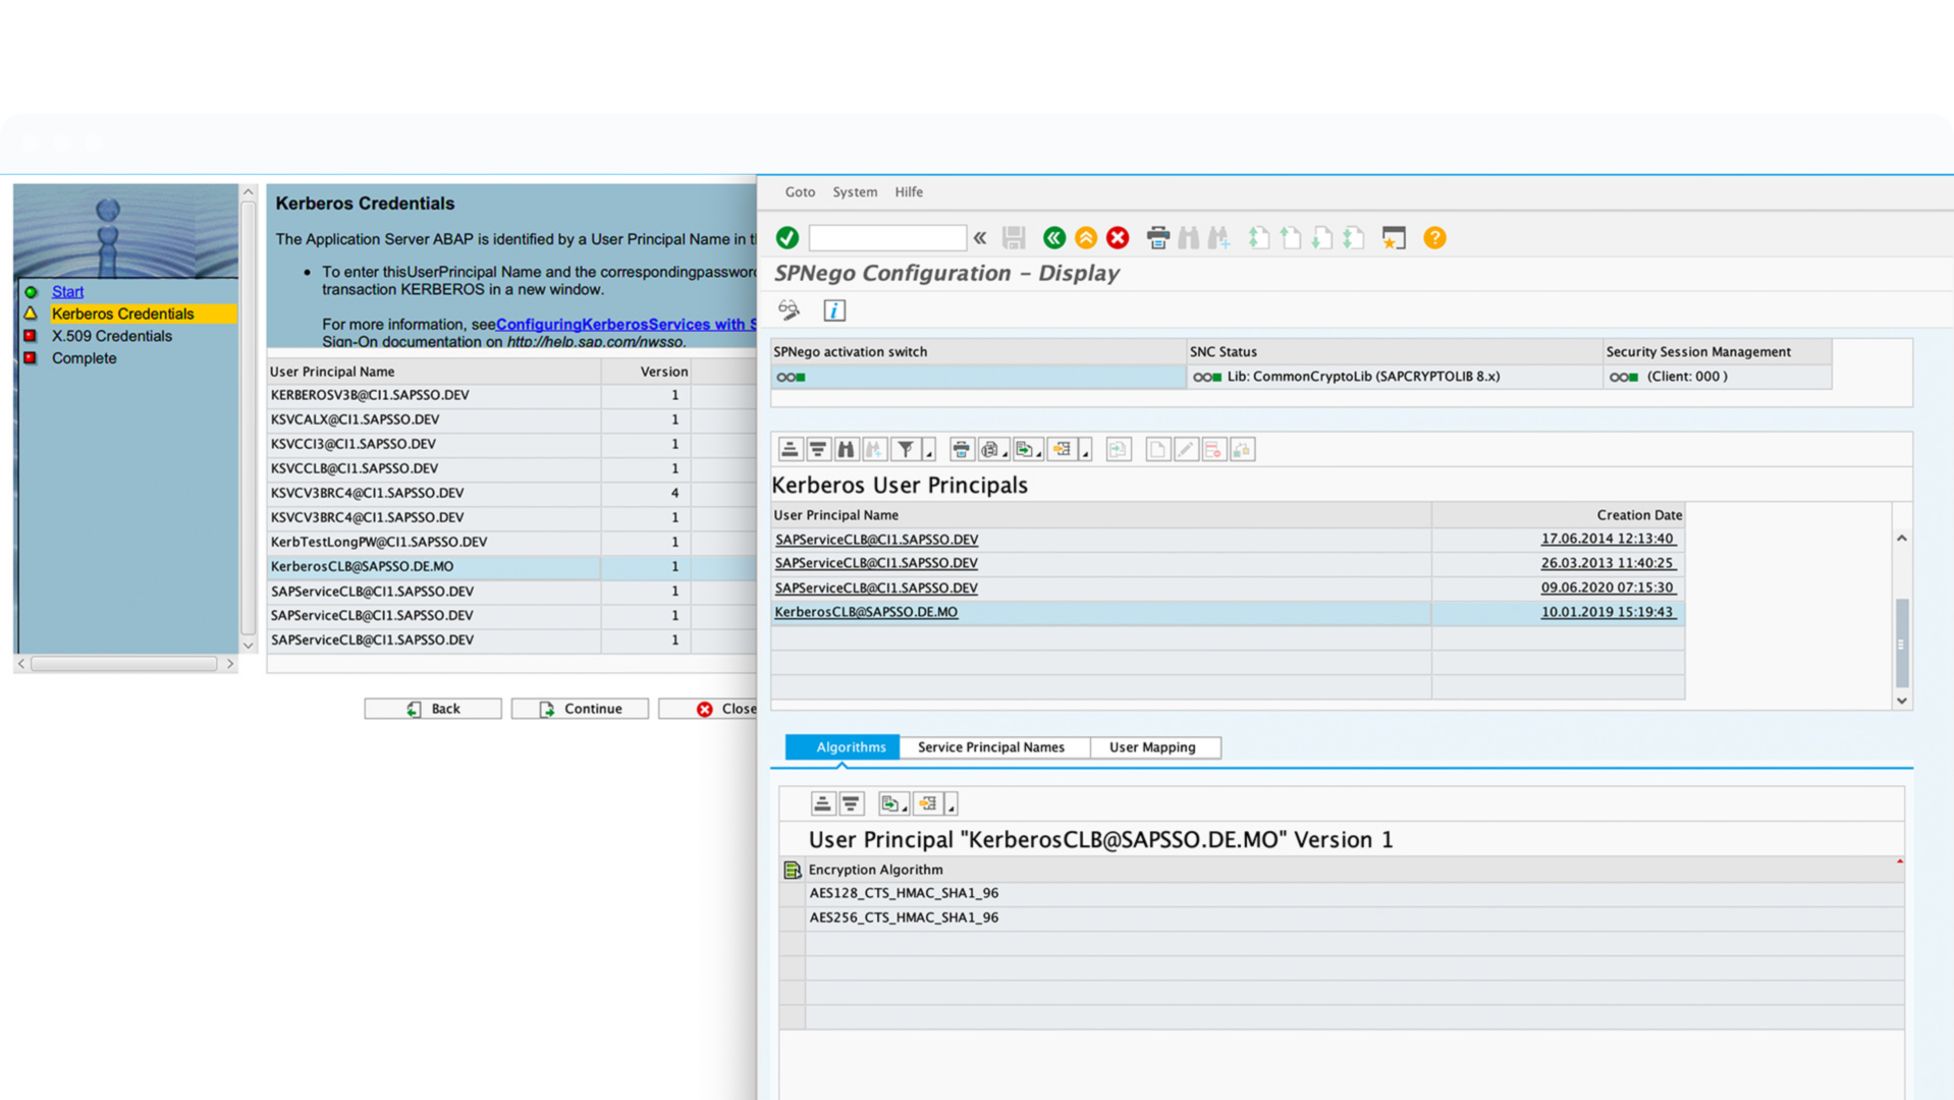The width and height of the screenshot is (1954, 1100).
Task: Click Find binoculars in Kerberos principals toolbar
Action: point(846,450)
